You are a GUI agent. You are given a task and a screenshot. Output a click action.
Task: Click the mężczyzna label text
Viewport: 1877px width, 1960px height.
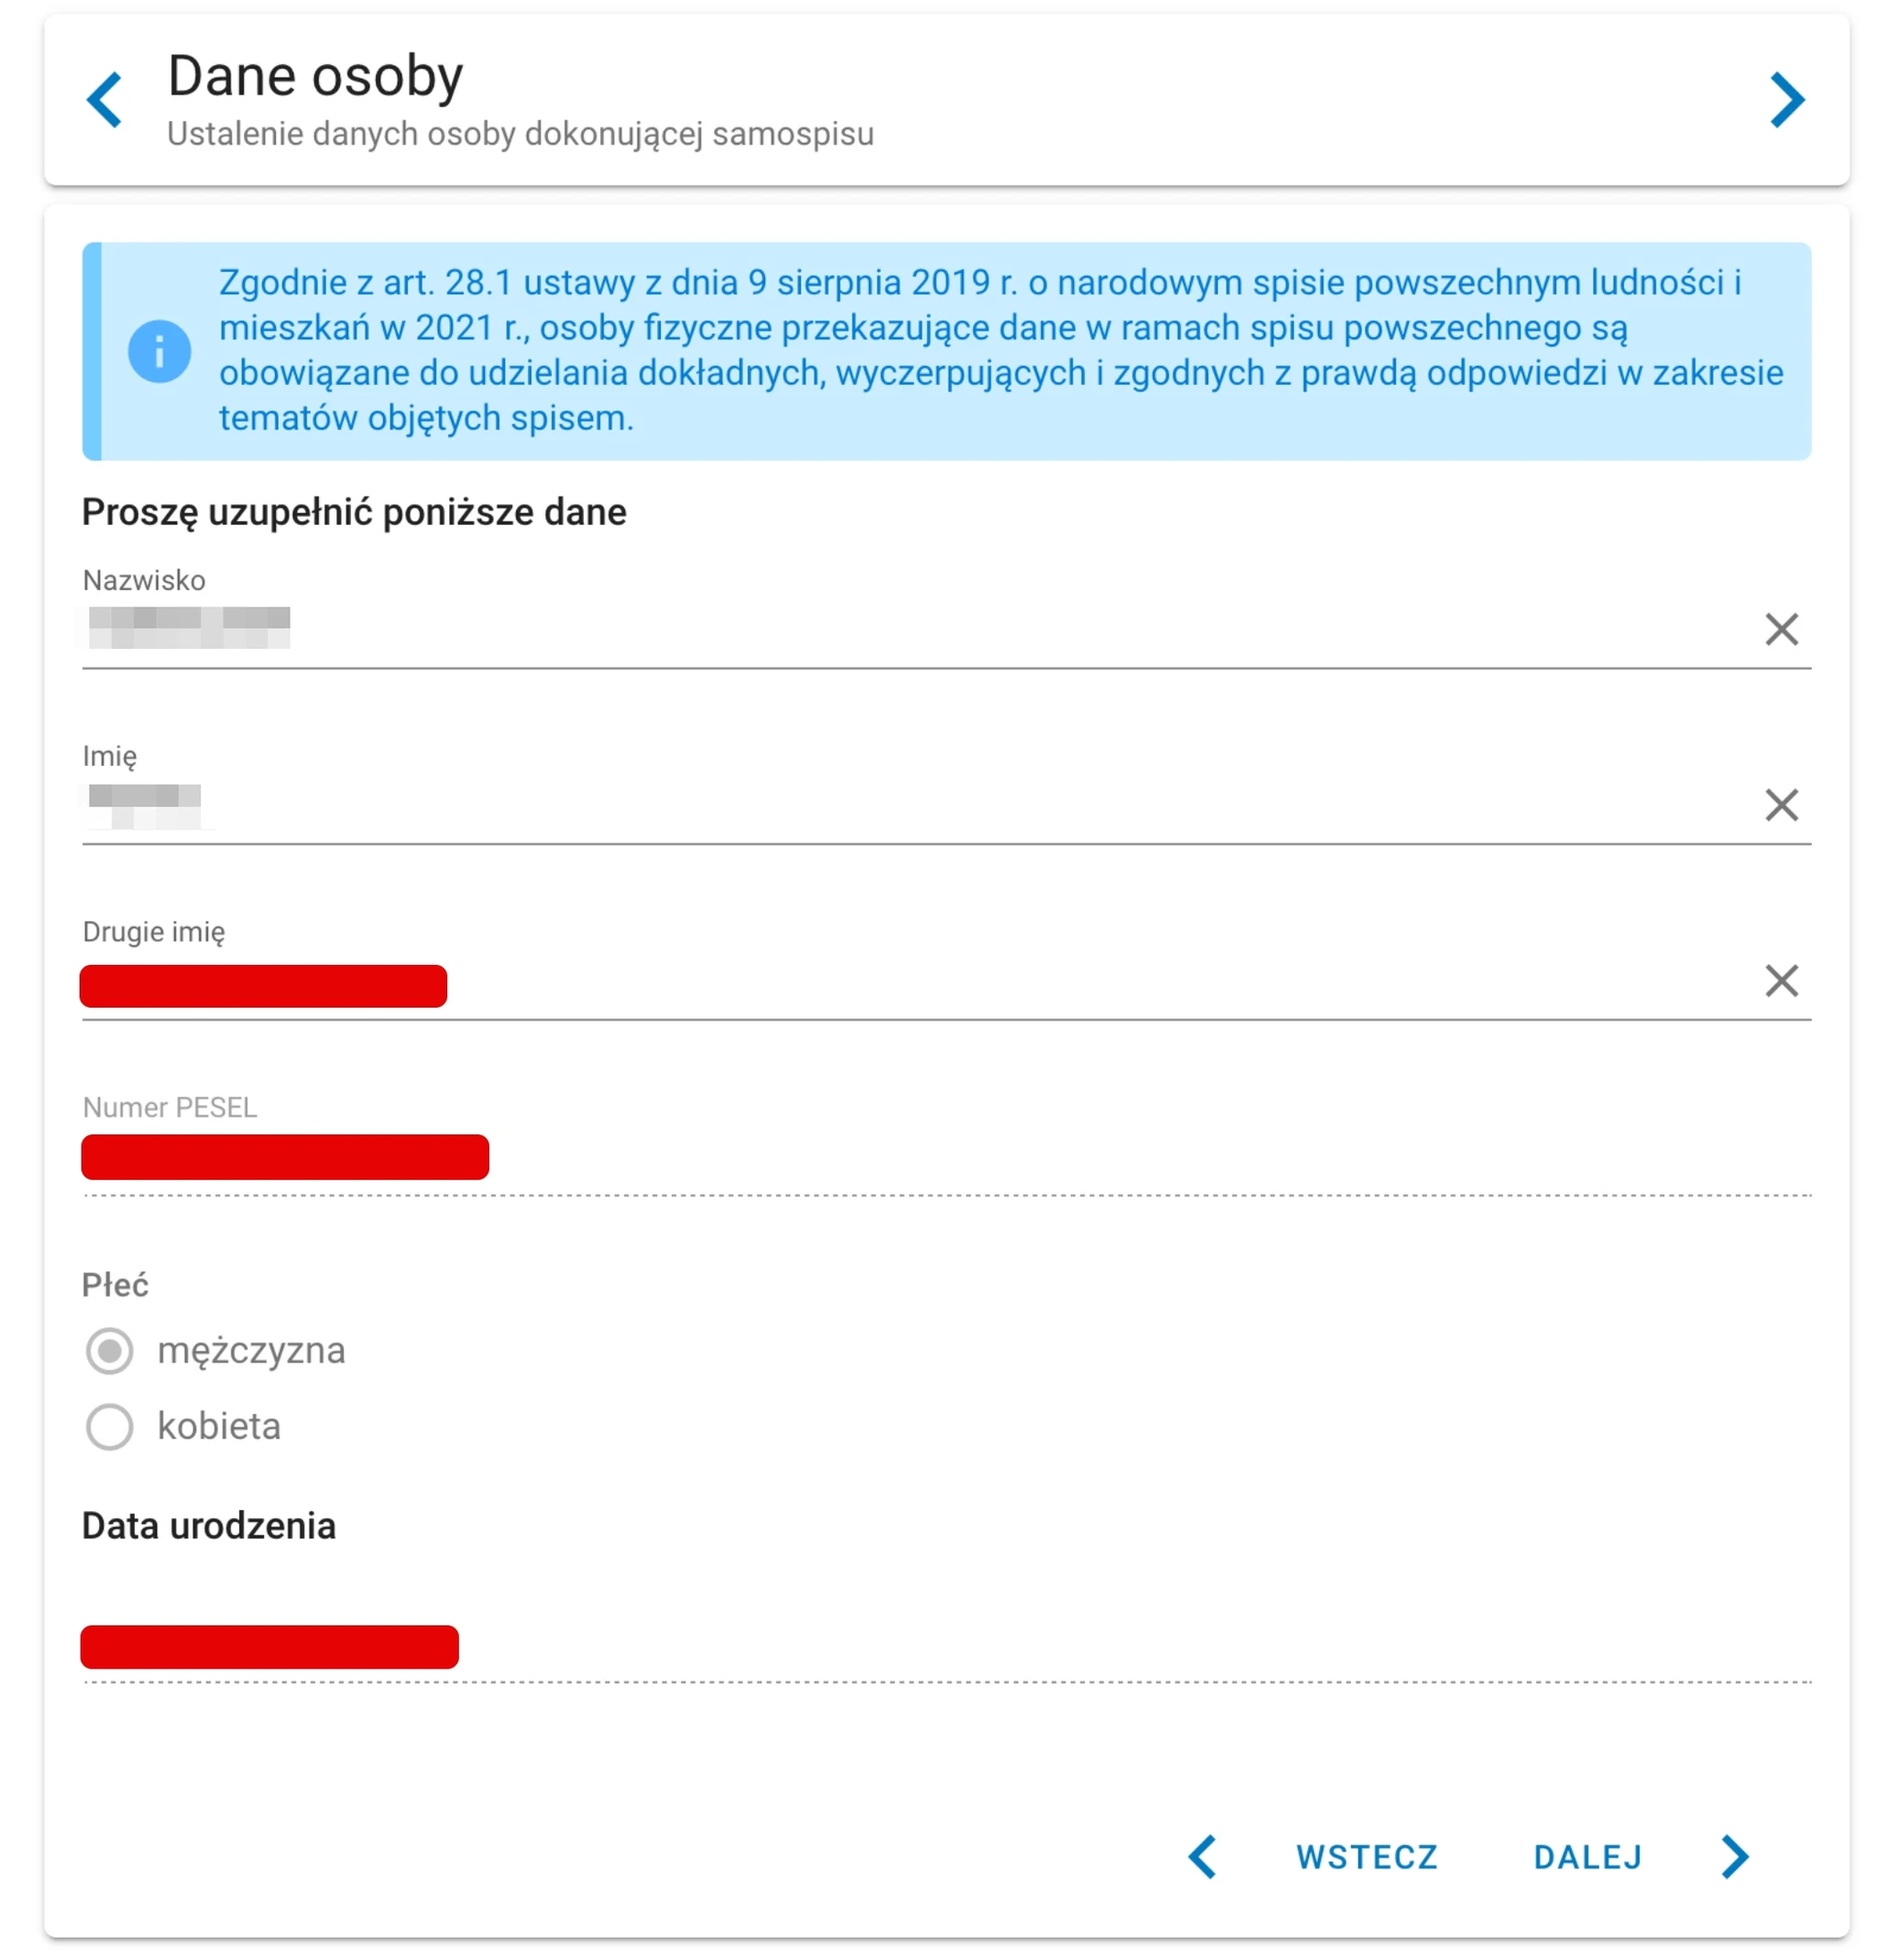tap(251, 1351)
